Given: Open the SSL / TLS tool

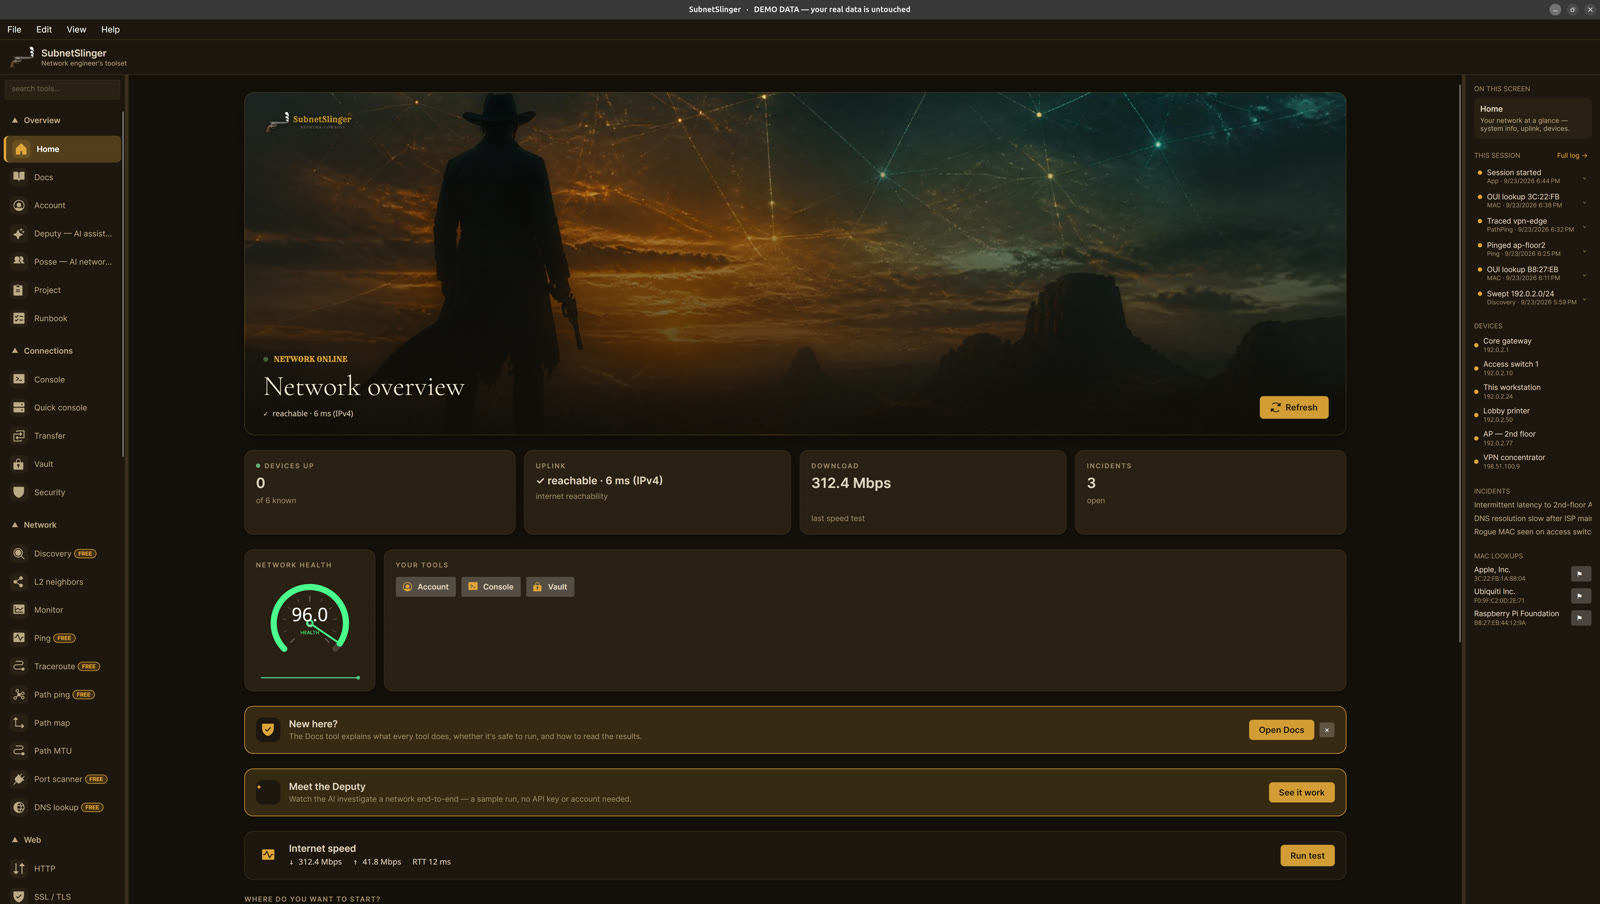Looking at the screenshot, I should point(62,896).
